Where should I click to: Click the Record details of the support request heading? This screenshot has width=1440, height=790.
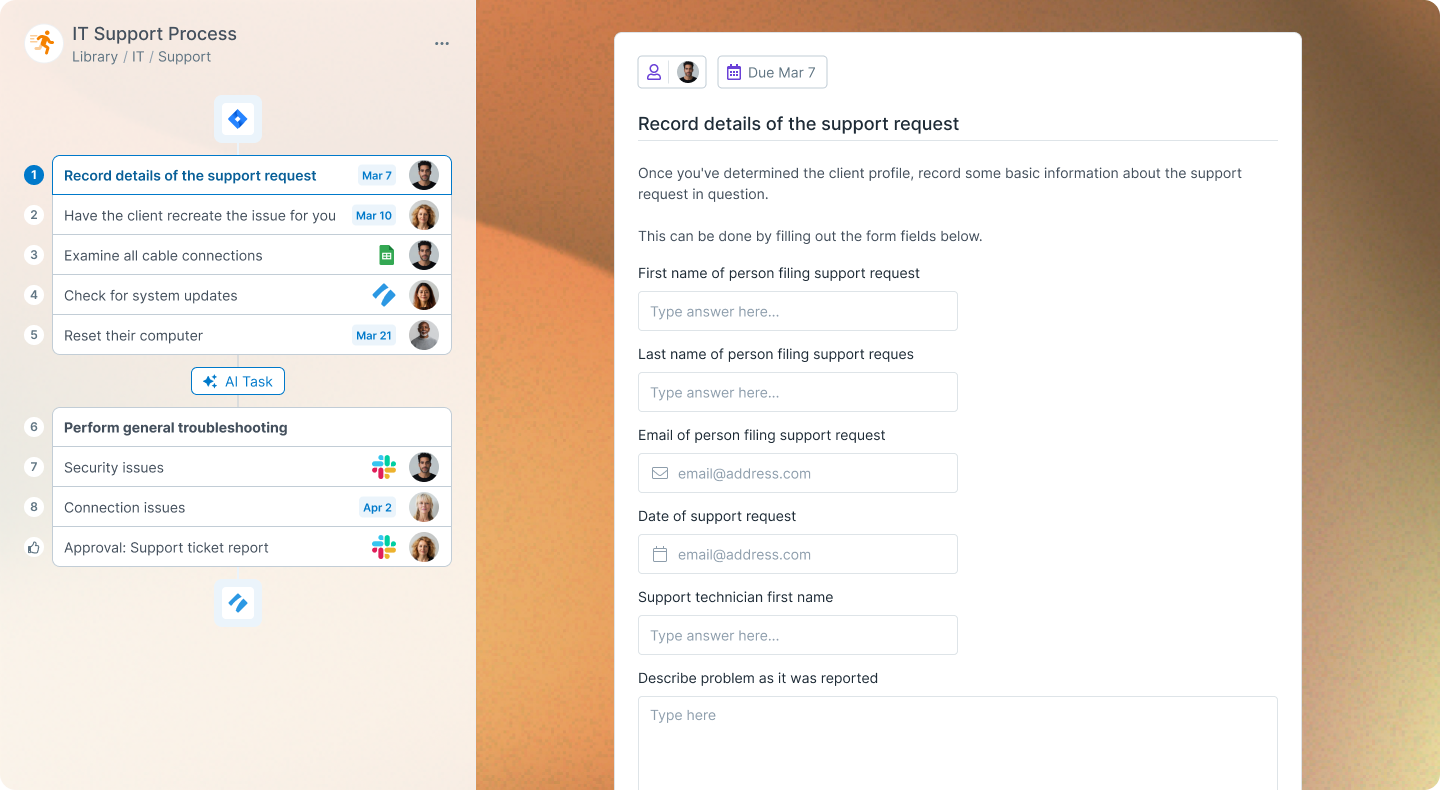tap(798, 124)
